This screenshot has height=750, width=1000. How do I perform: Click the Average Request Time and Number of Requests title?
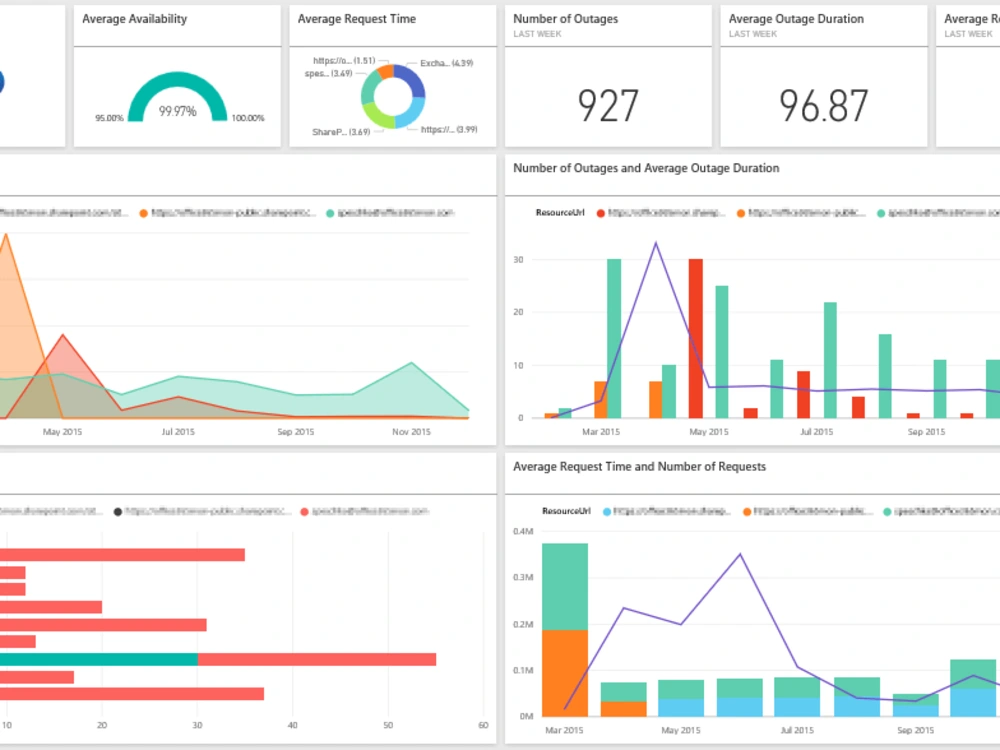coord(639,467)
